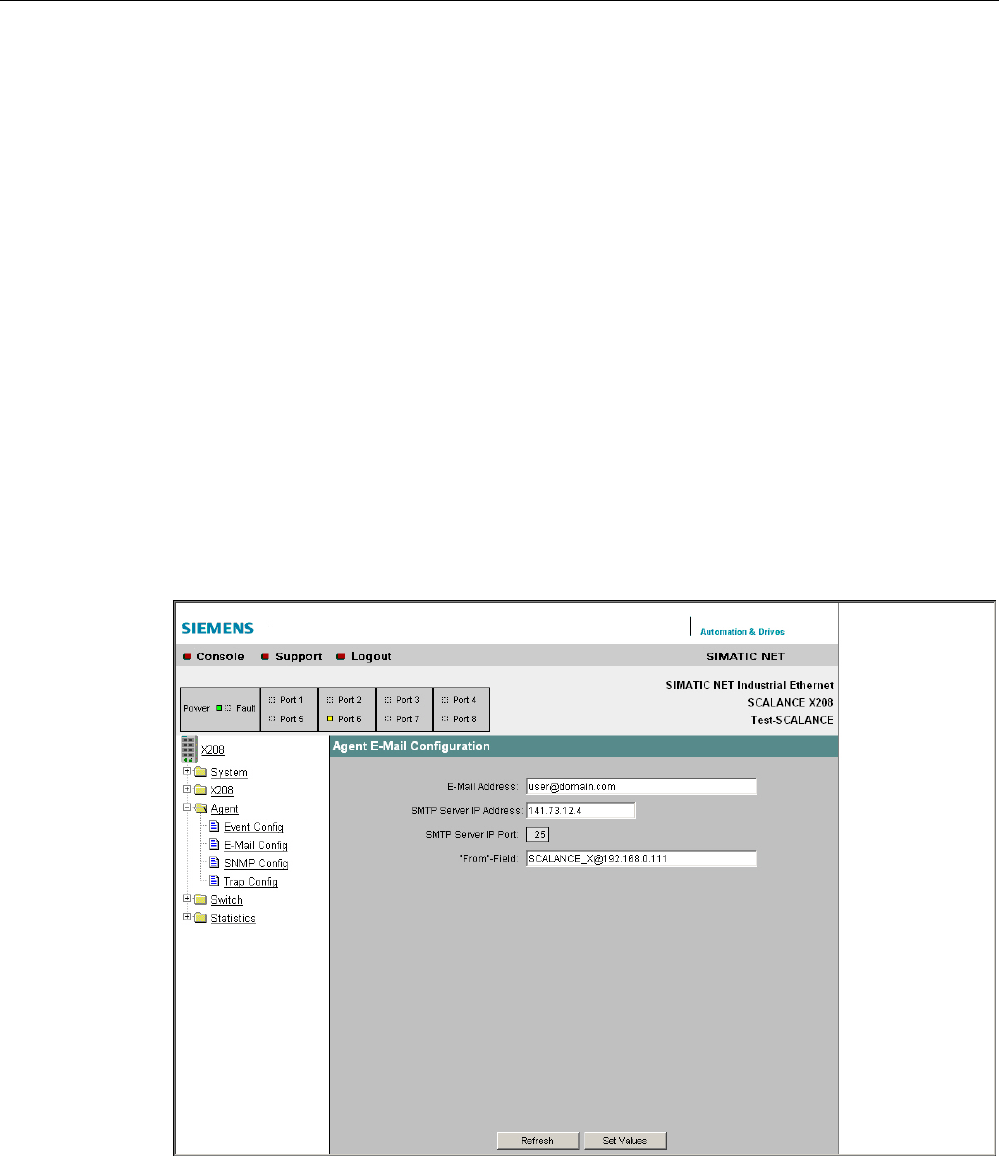Click the Set Values button

tap(625, 1141)
